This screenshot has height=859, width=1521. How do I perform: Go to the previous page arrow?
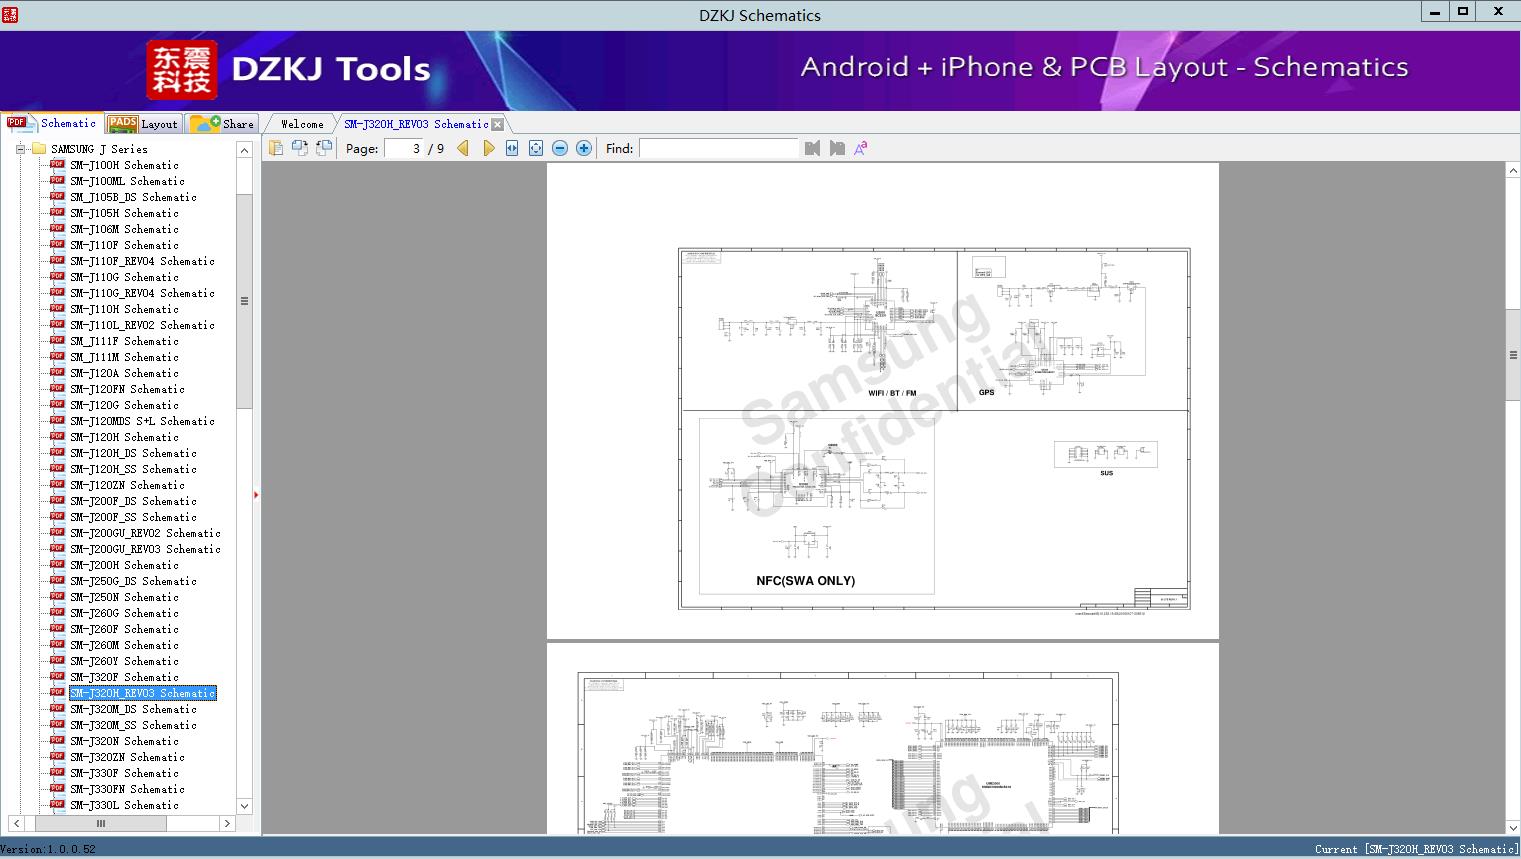[x=462, y=148]
